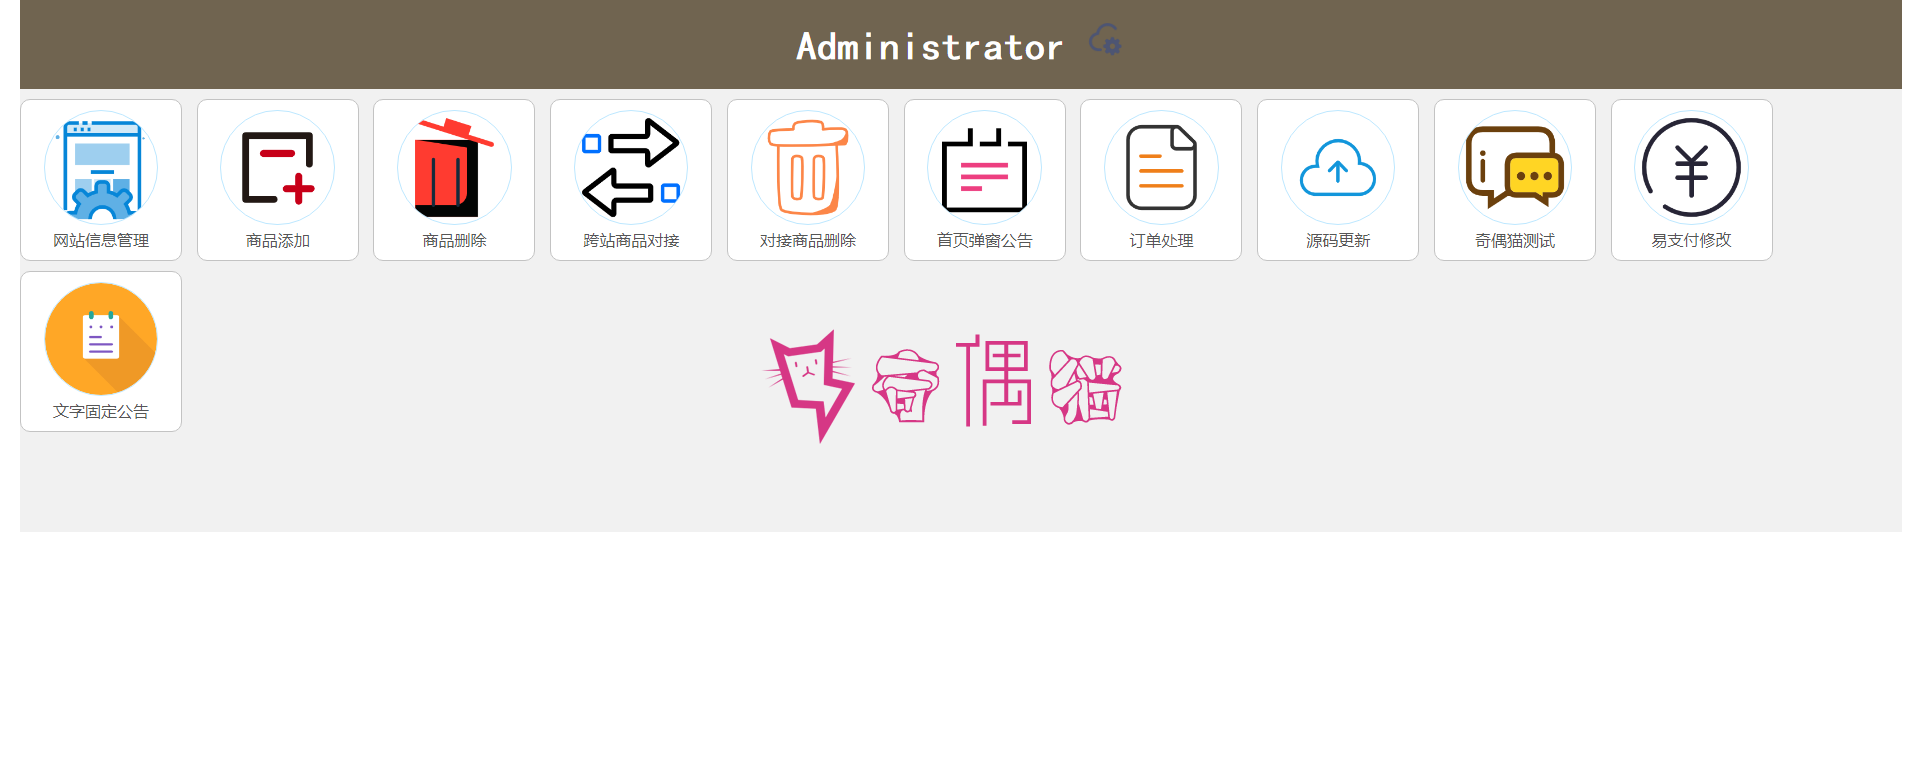1922x773 pixels.
Task: Click the 首页弹窗公告 calendar icon
Action: (x=985, y=167)
